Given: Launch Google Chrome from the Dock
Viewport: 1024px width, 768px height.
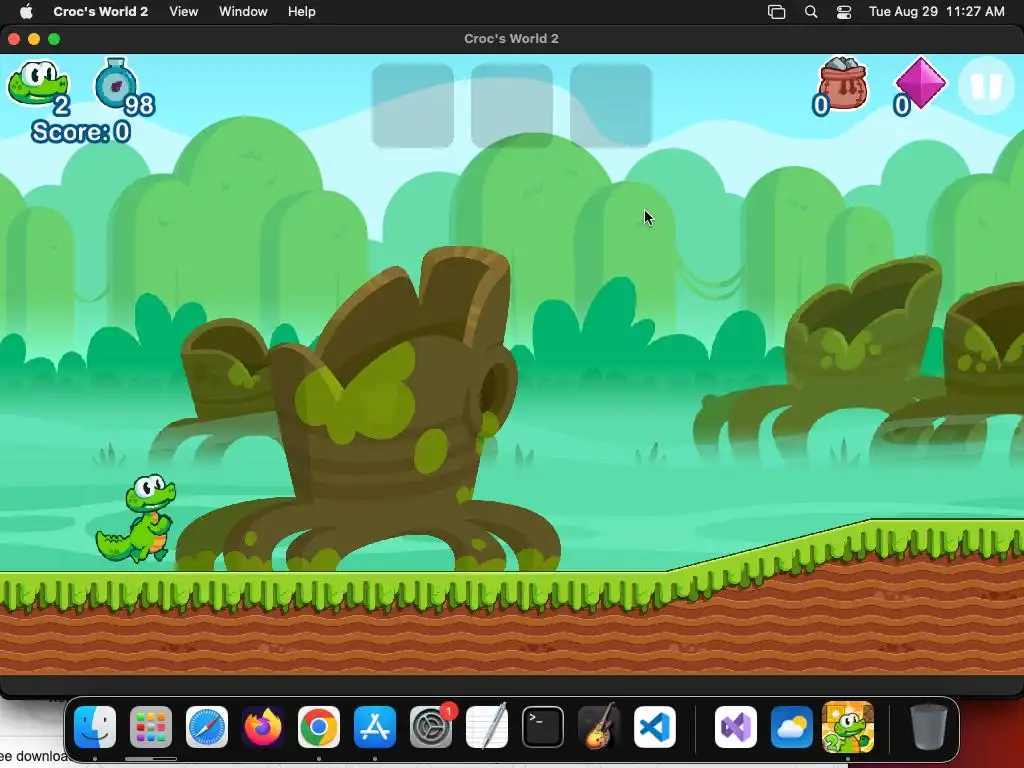Looking at the screenshot, I should (x=319, y=727).
